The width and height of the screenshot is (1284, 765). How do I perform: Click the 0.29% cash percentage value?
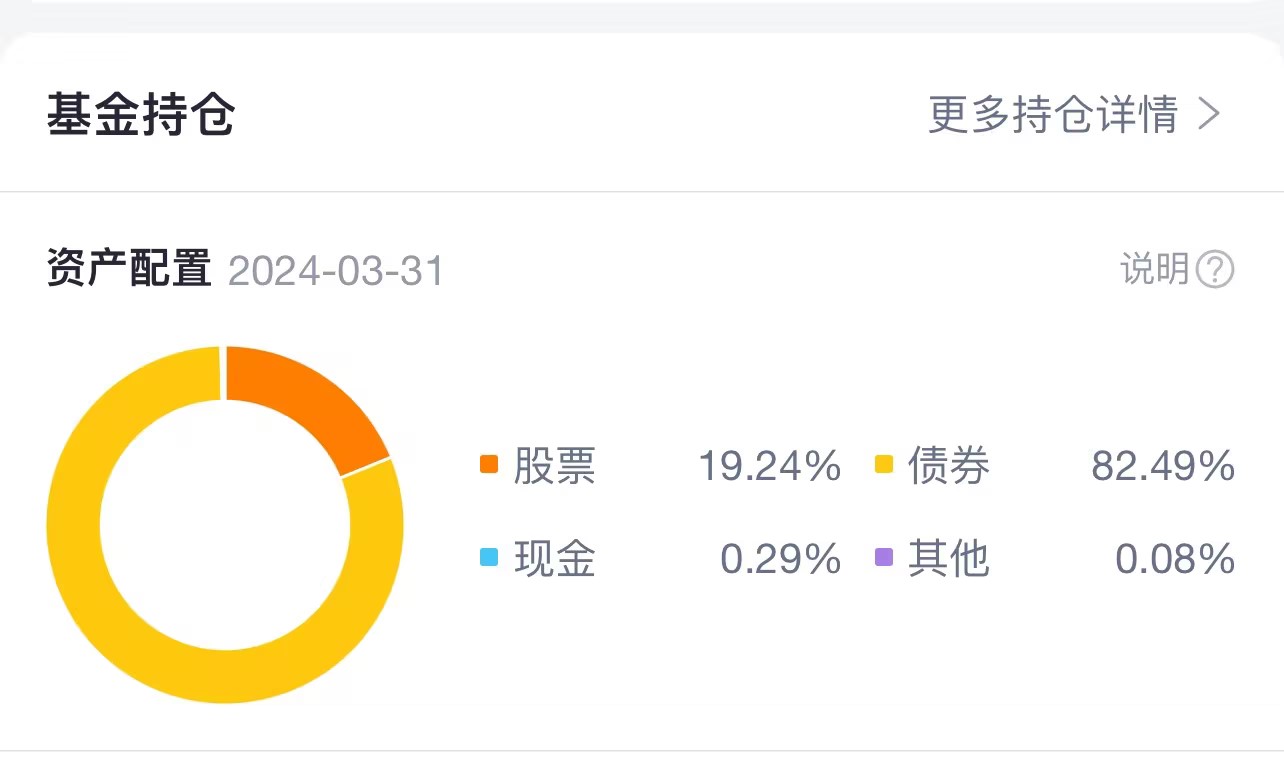(780, 559)
